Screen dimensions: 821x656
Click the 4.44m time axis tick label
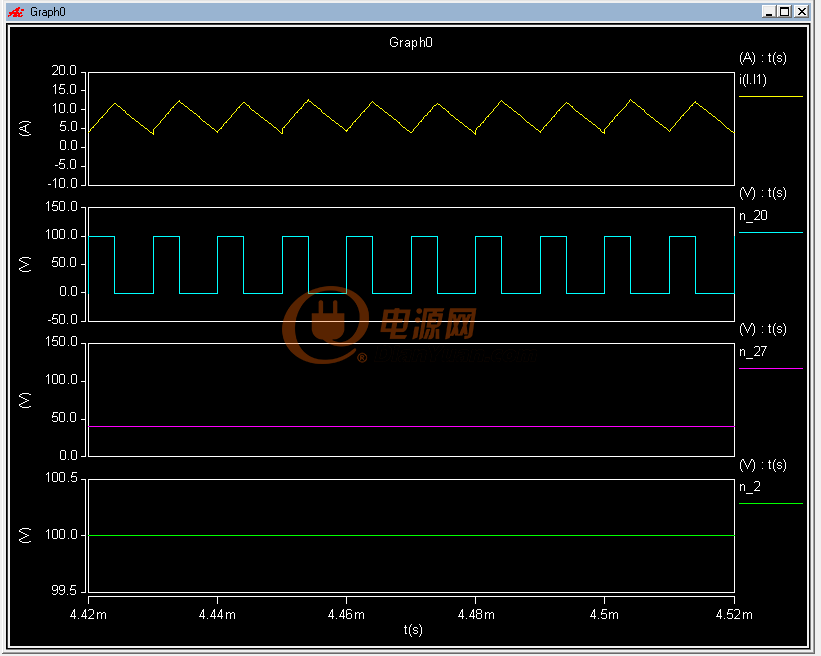[217, 614]
